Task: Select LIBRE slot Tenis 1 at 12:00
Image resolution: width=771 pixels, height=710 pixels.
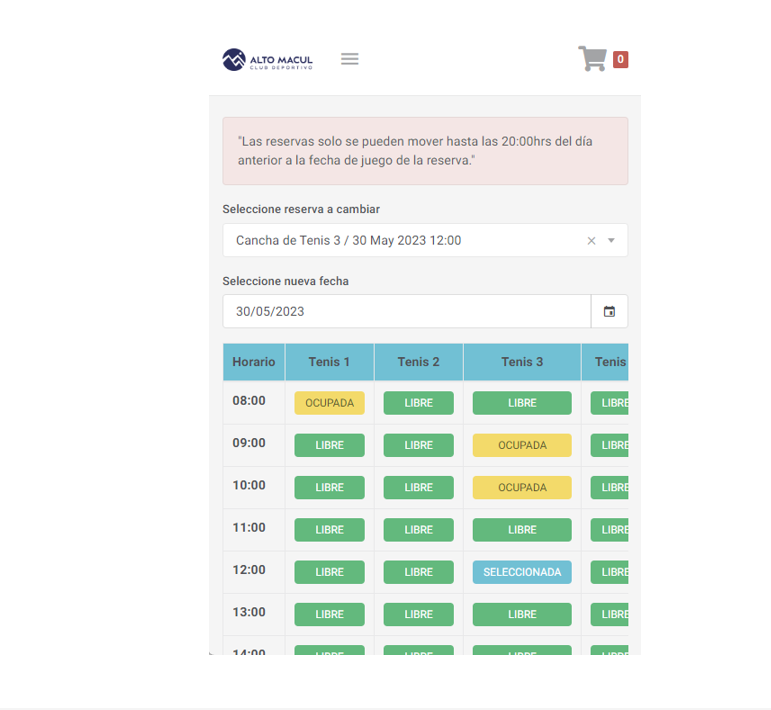Action: (329, 572)
